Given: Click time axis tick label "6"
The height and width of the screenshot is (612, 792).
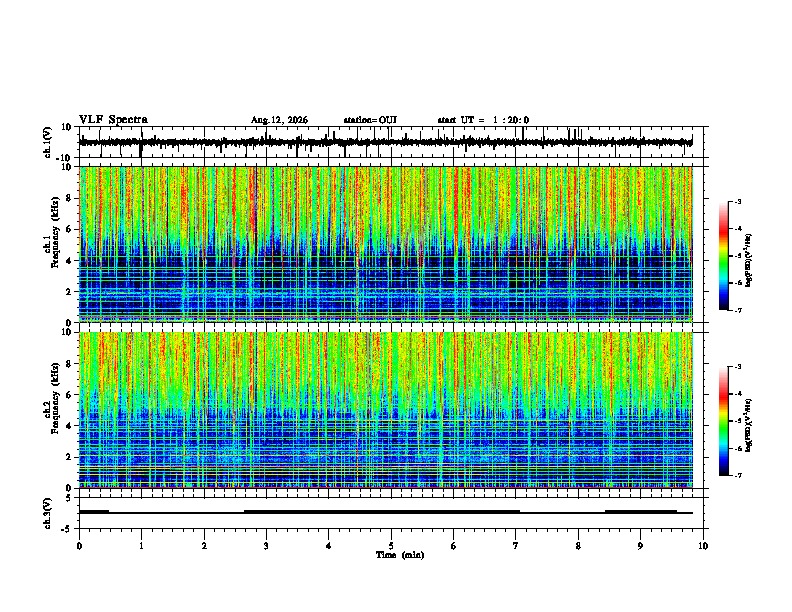Looking at the screenshot, I should point(454,546).
